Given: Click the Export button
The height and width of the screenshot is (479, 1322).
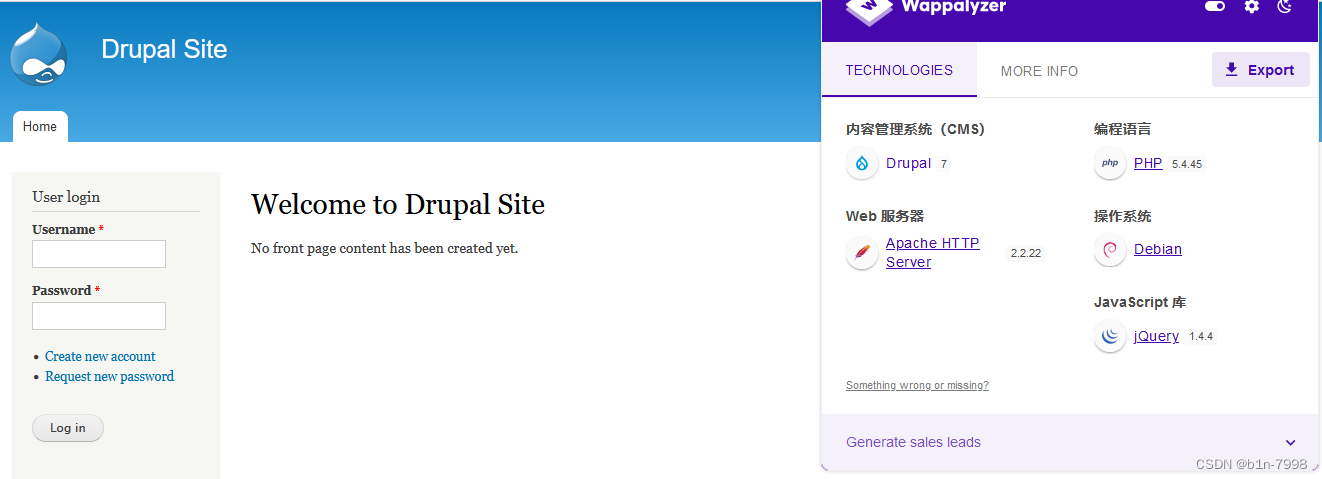Looking at the screenshot, I should click(x=1260, y=70).
